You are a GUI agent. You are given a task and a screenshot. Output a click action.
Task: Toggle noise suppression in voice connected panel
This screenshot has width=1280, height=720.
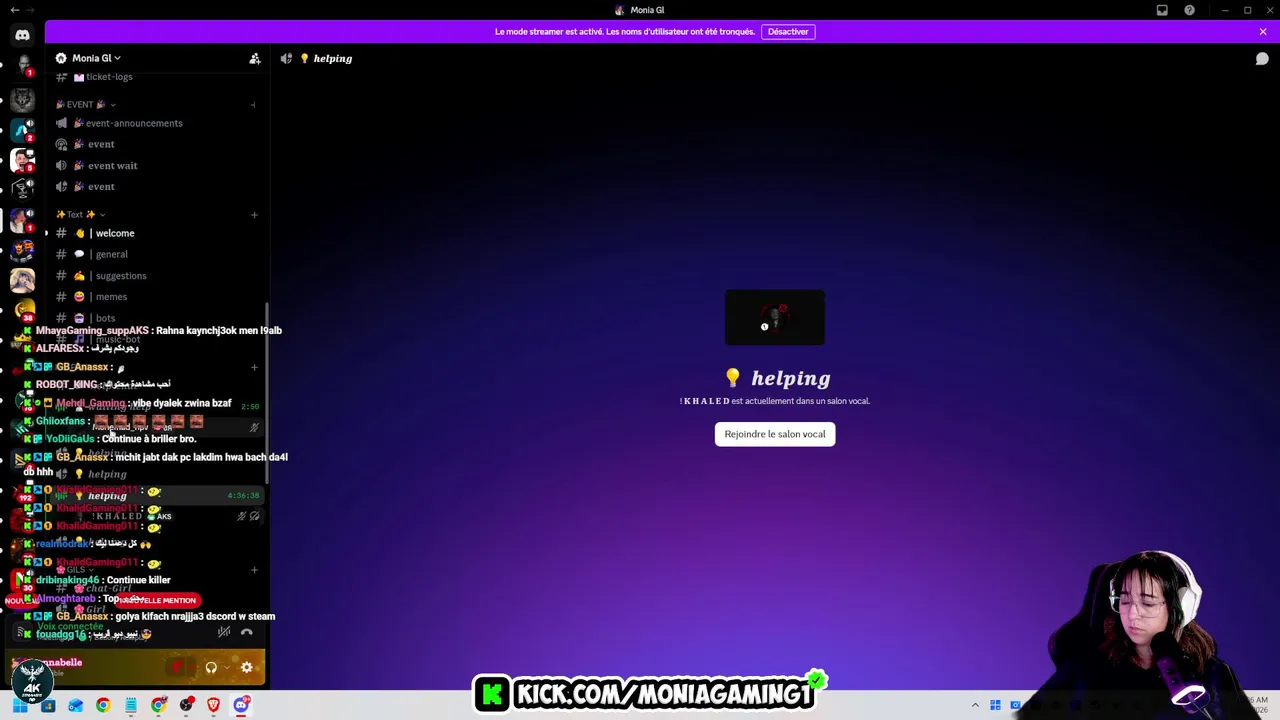pyautogui.click(x=224, y=632)
